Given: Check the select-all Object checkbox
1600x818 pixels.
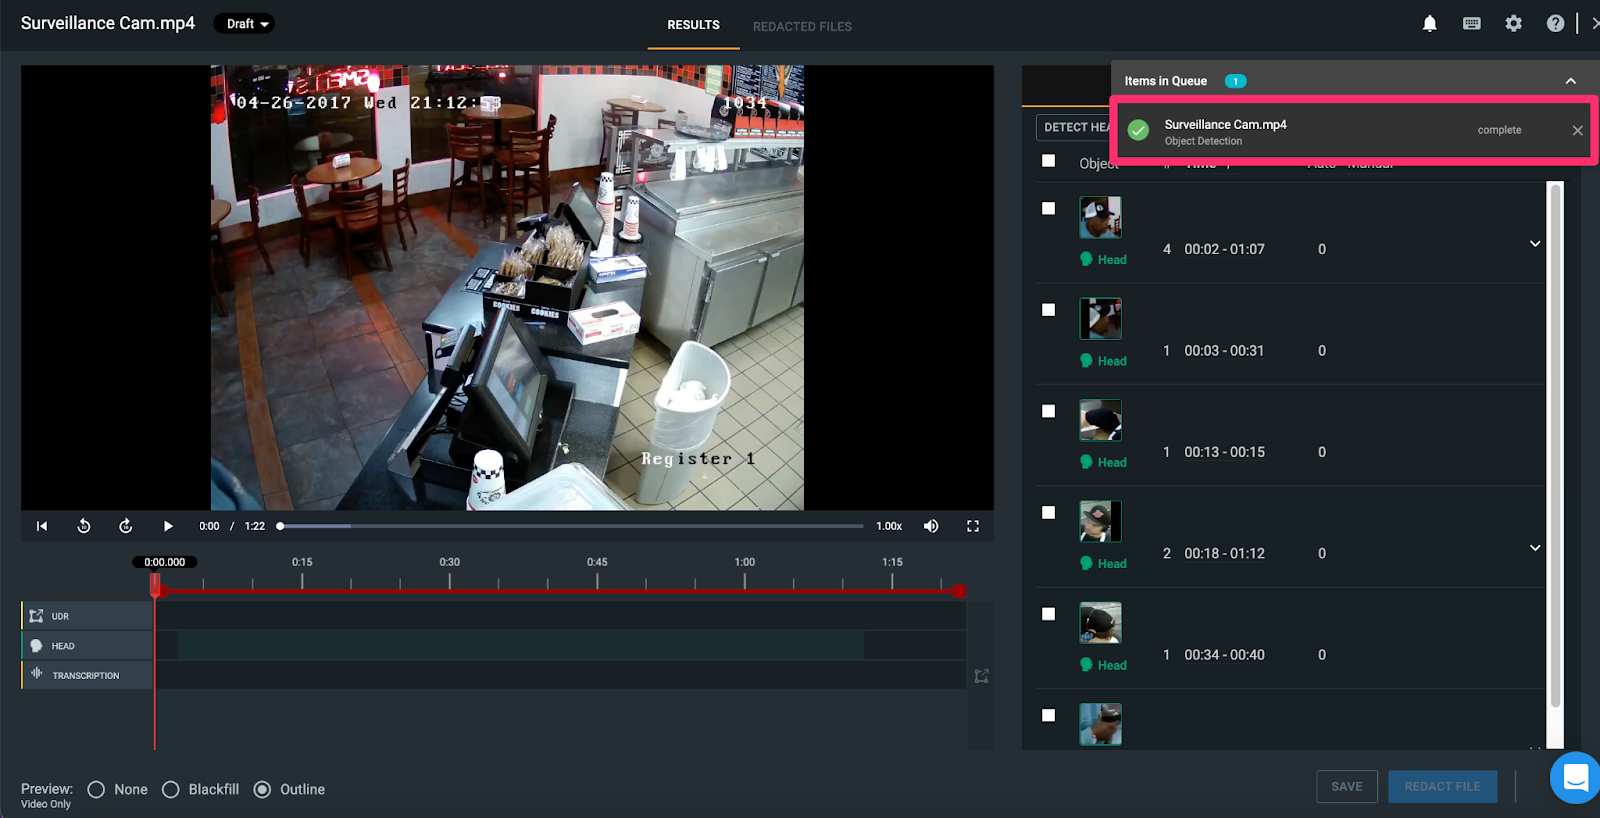Looking at the screenshot, I should [1048, 161].
